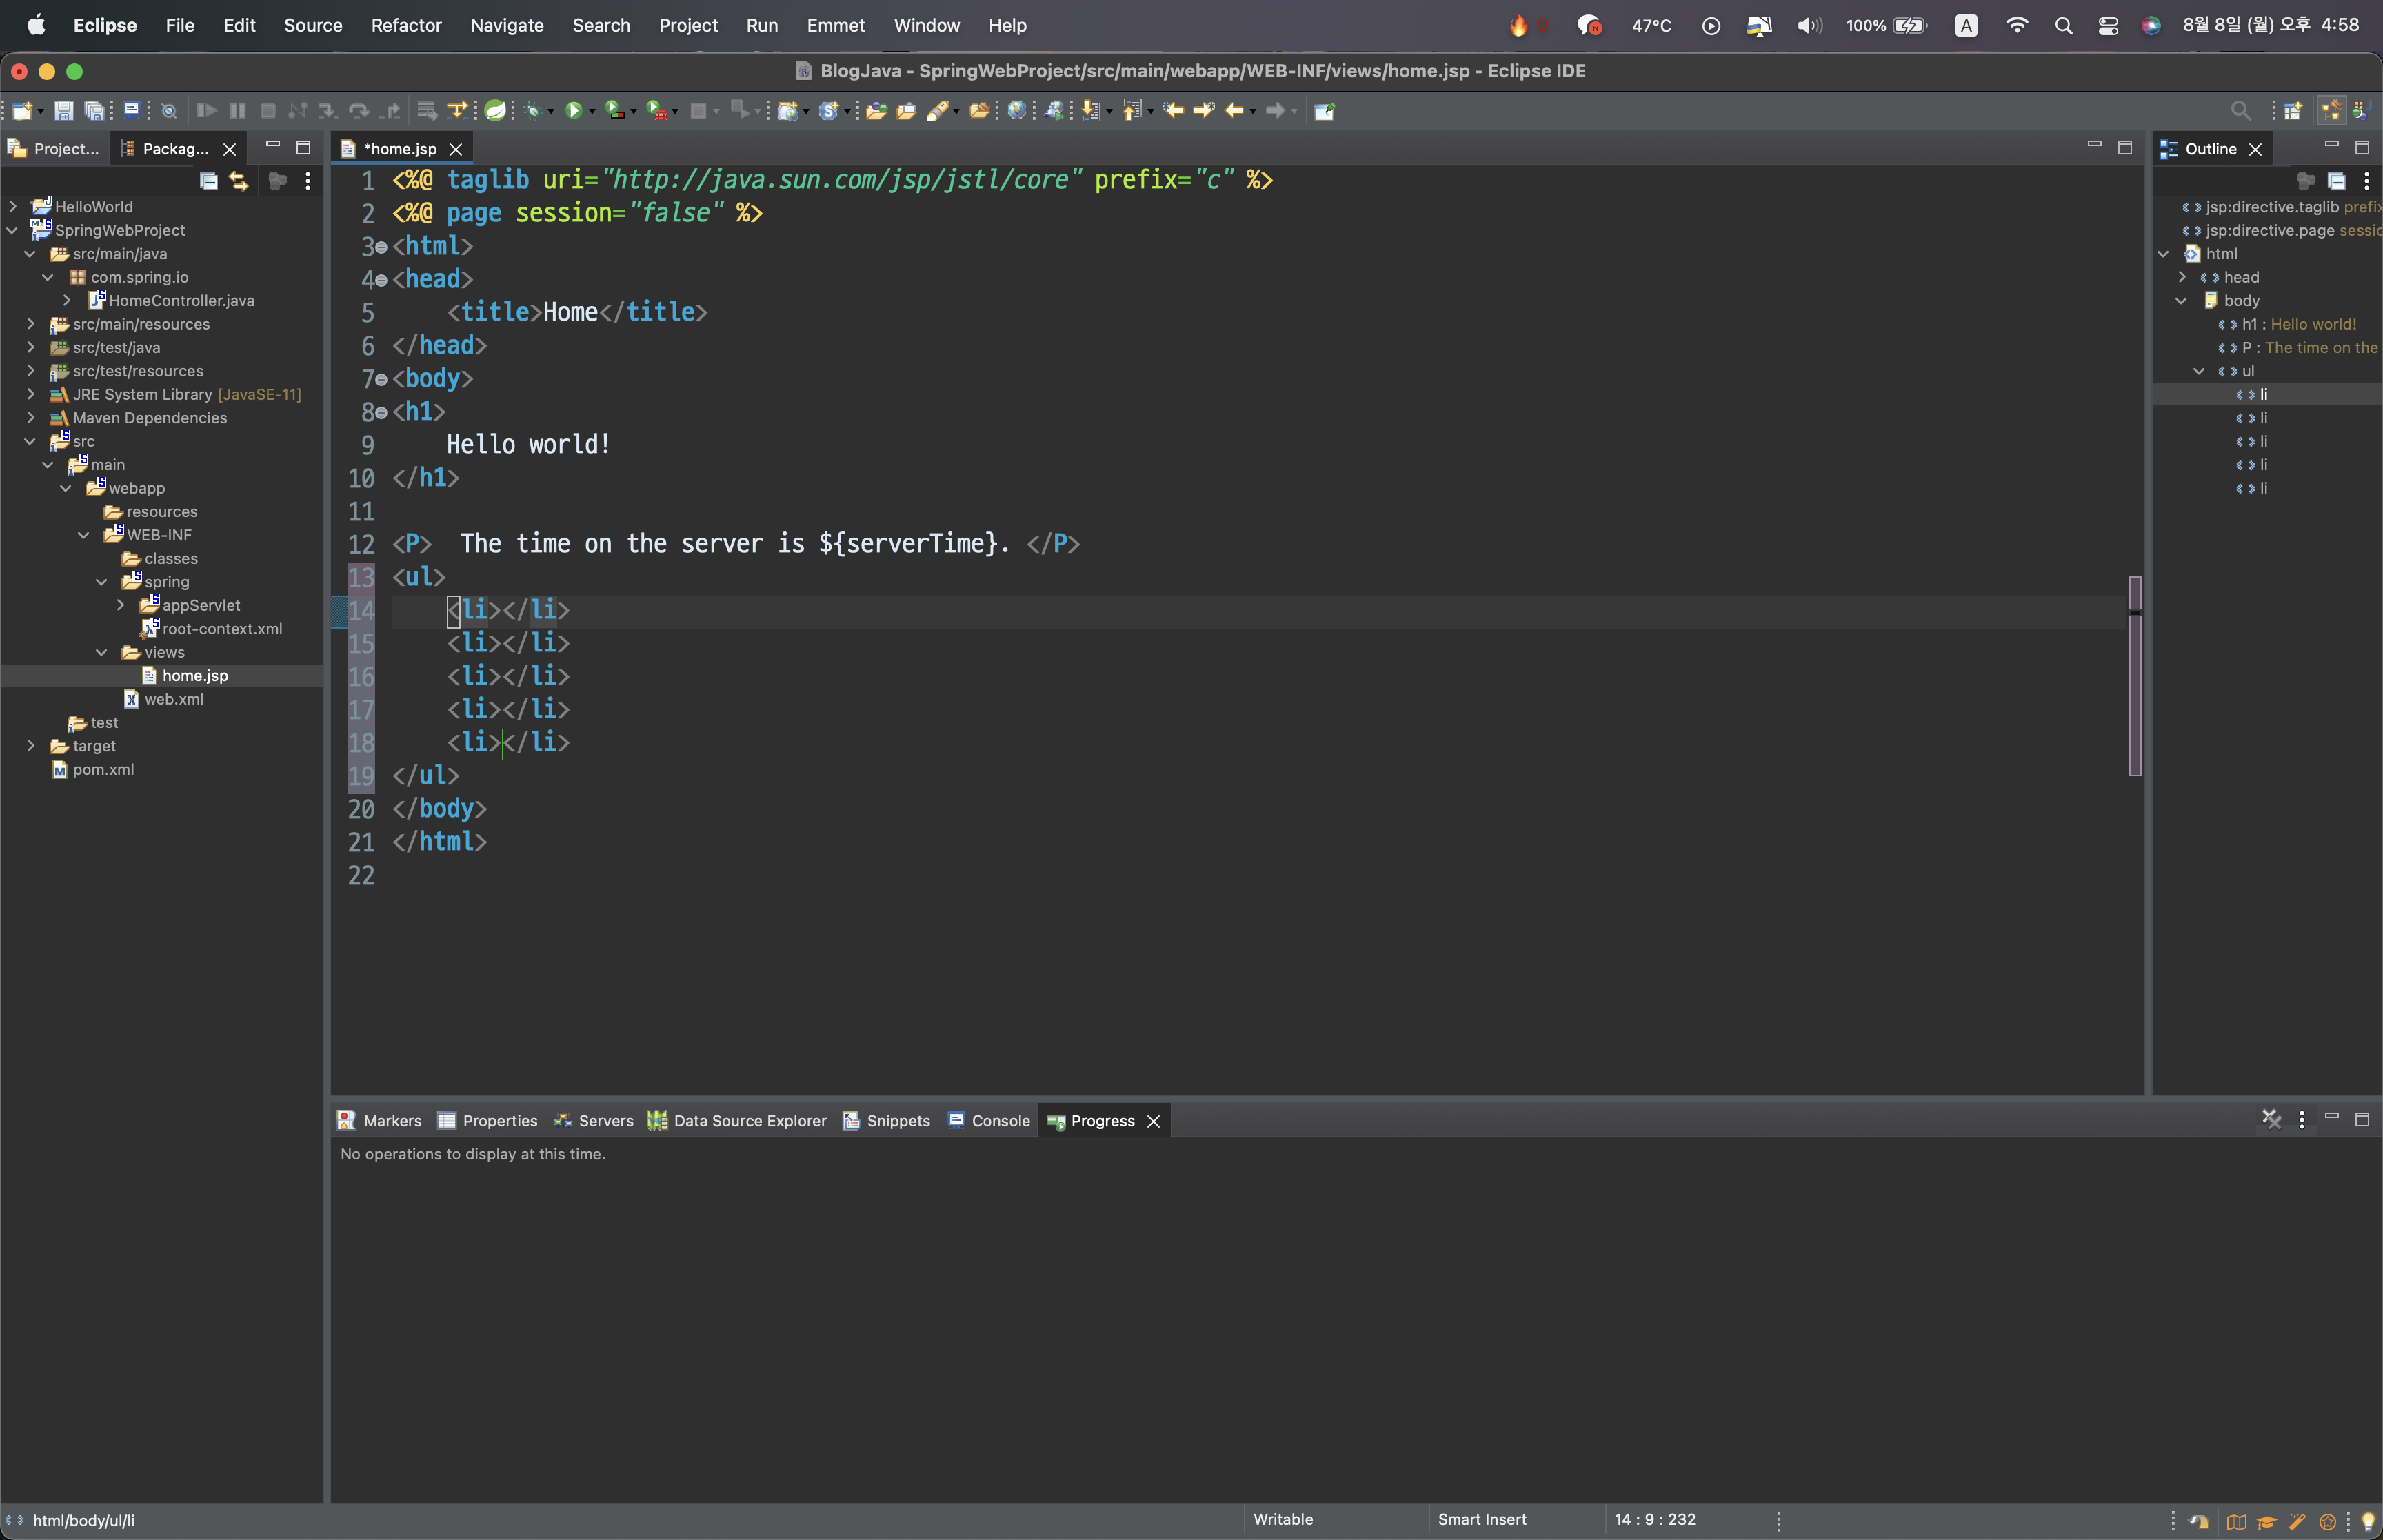Screen dimensions: 2383x1540
Task: Click the Debug bug icon
Action: [533, 111]
